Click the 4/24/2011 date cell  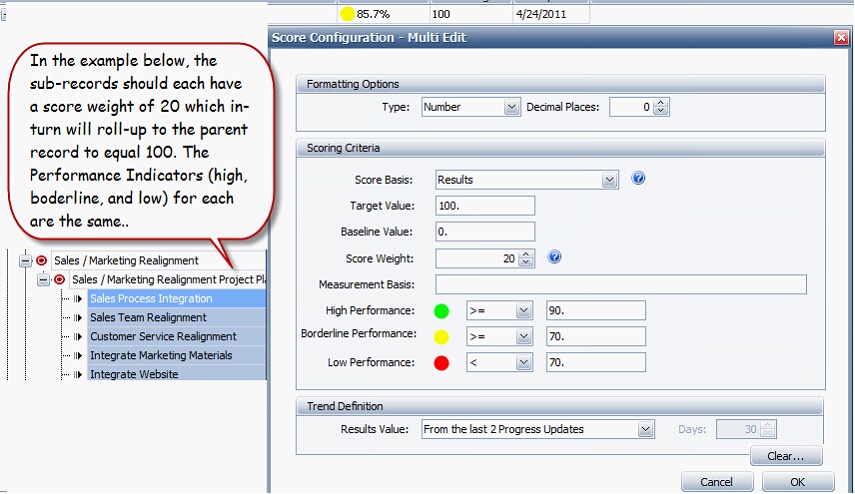[551, 14]
